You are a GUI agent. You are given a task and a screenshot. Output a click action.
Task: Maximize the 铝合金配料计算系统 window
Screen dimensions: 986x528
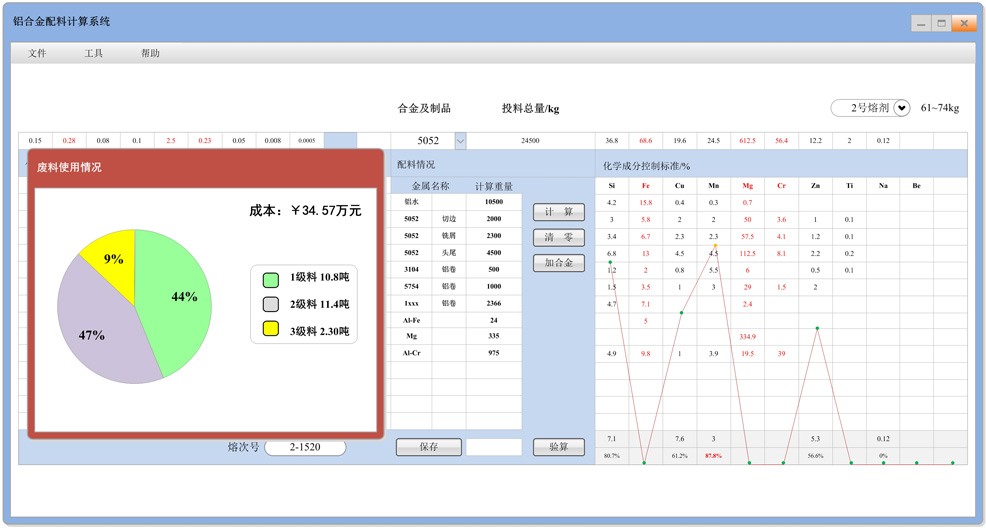coord(941,23)
